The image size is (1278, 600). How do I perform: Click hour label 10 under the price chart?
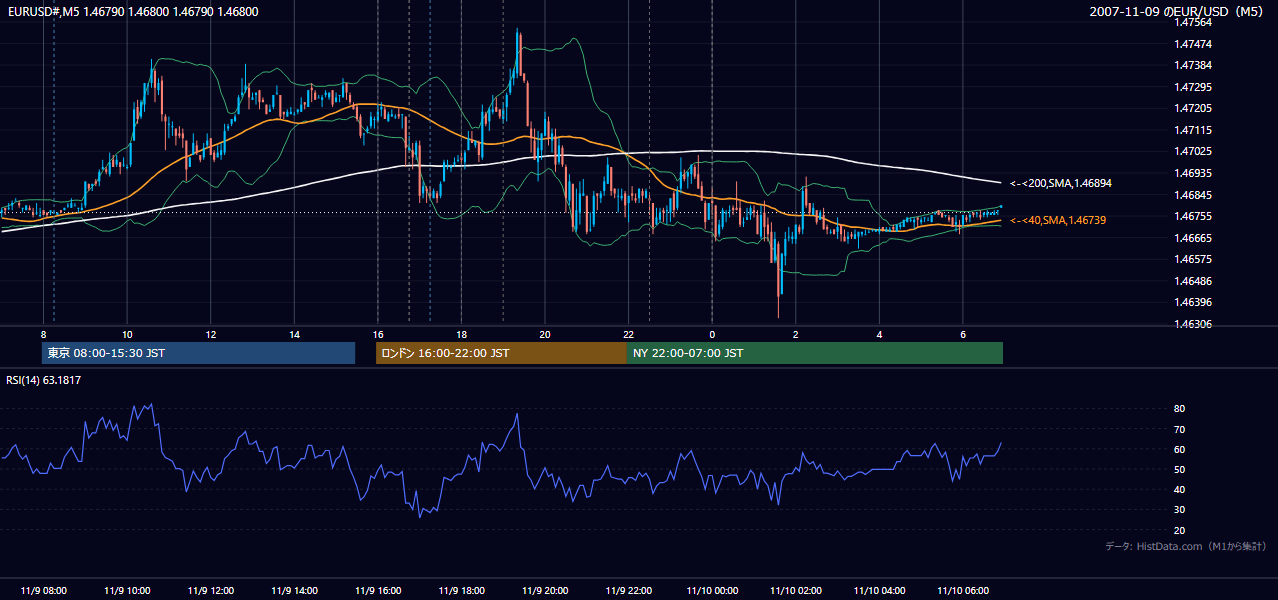pyautogui.click(x=127, y=334)
